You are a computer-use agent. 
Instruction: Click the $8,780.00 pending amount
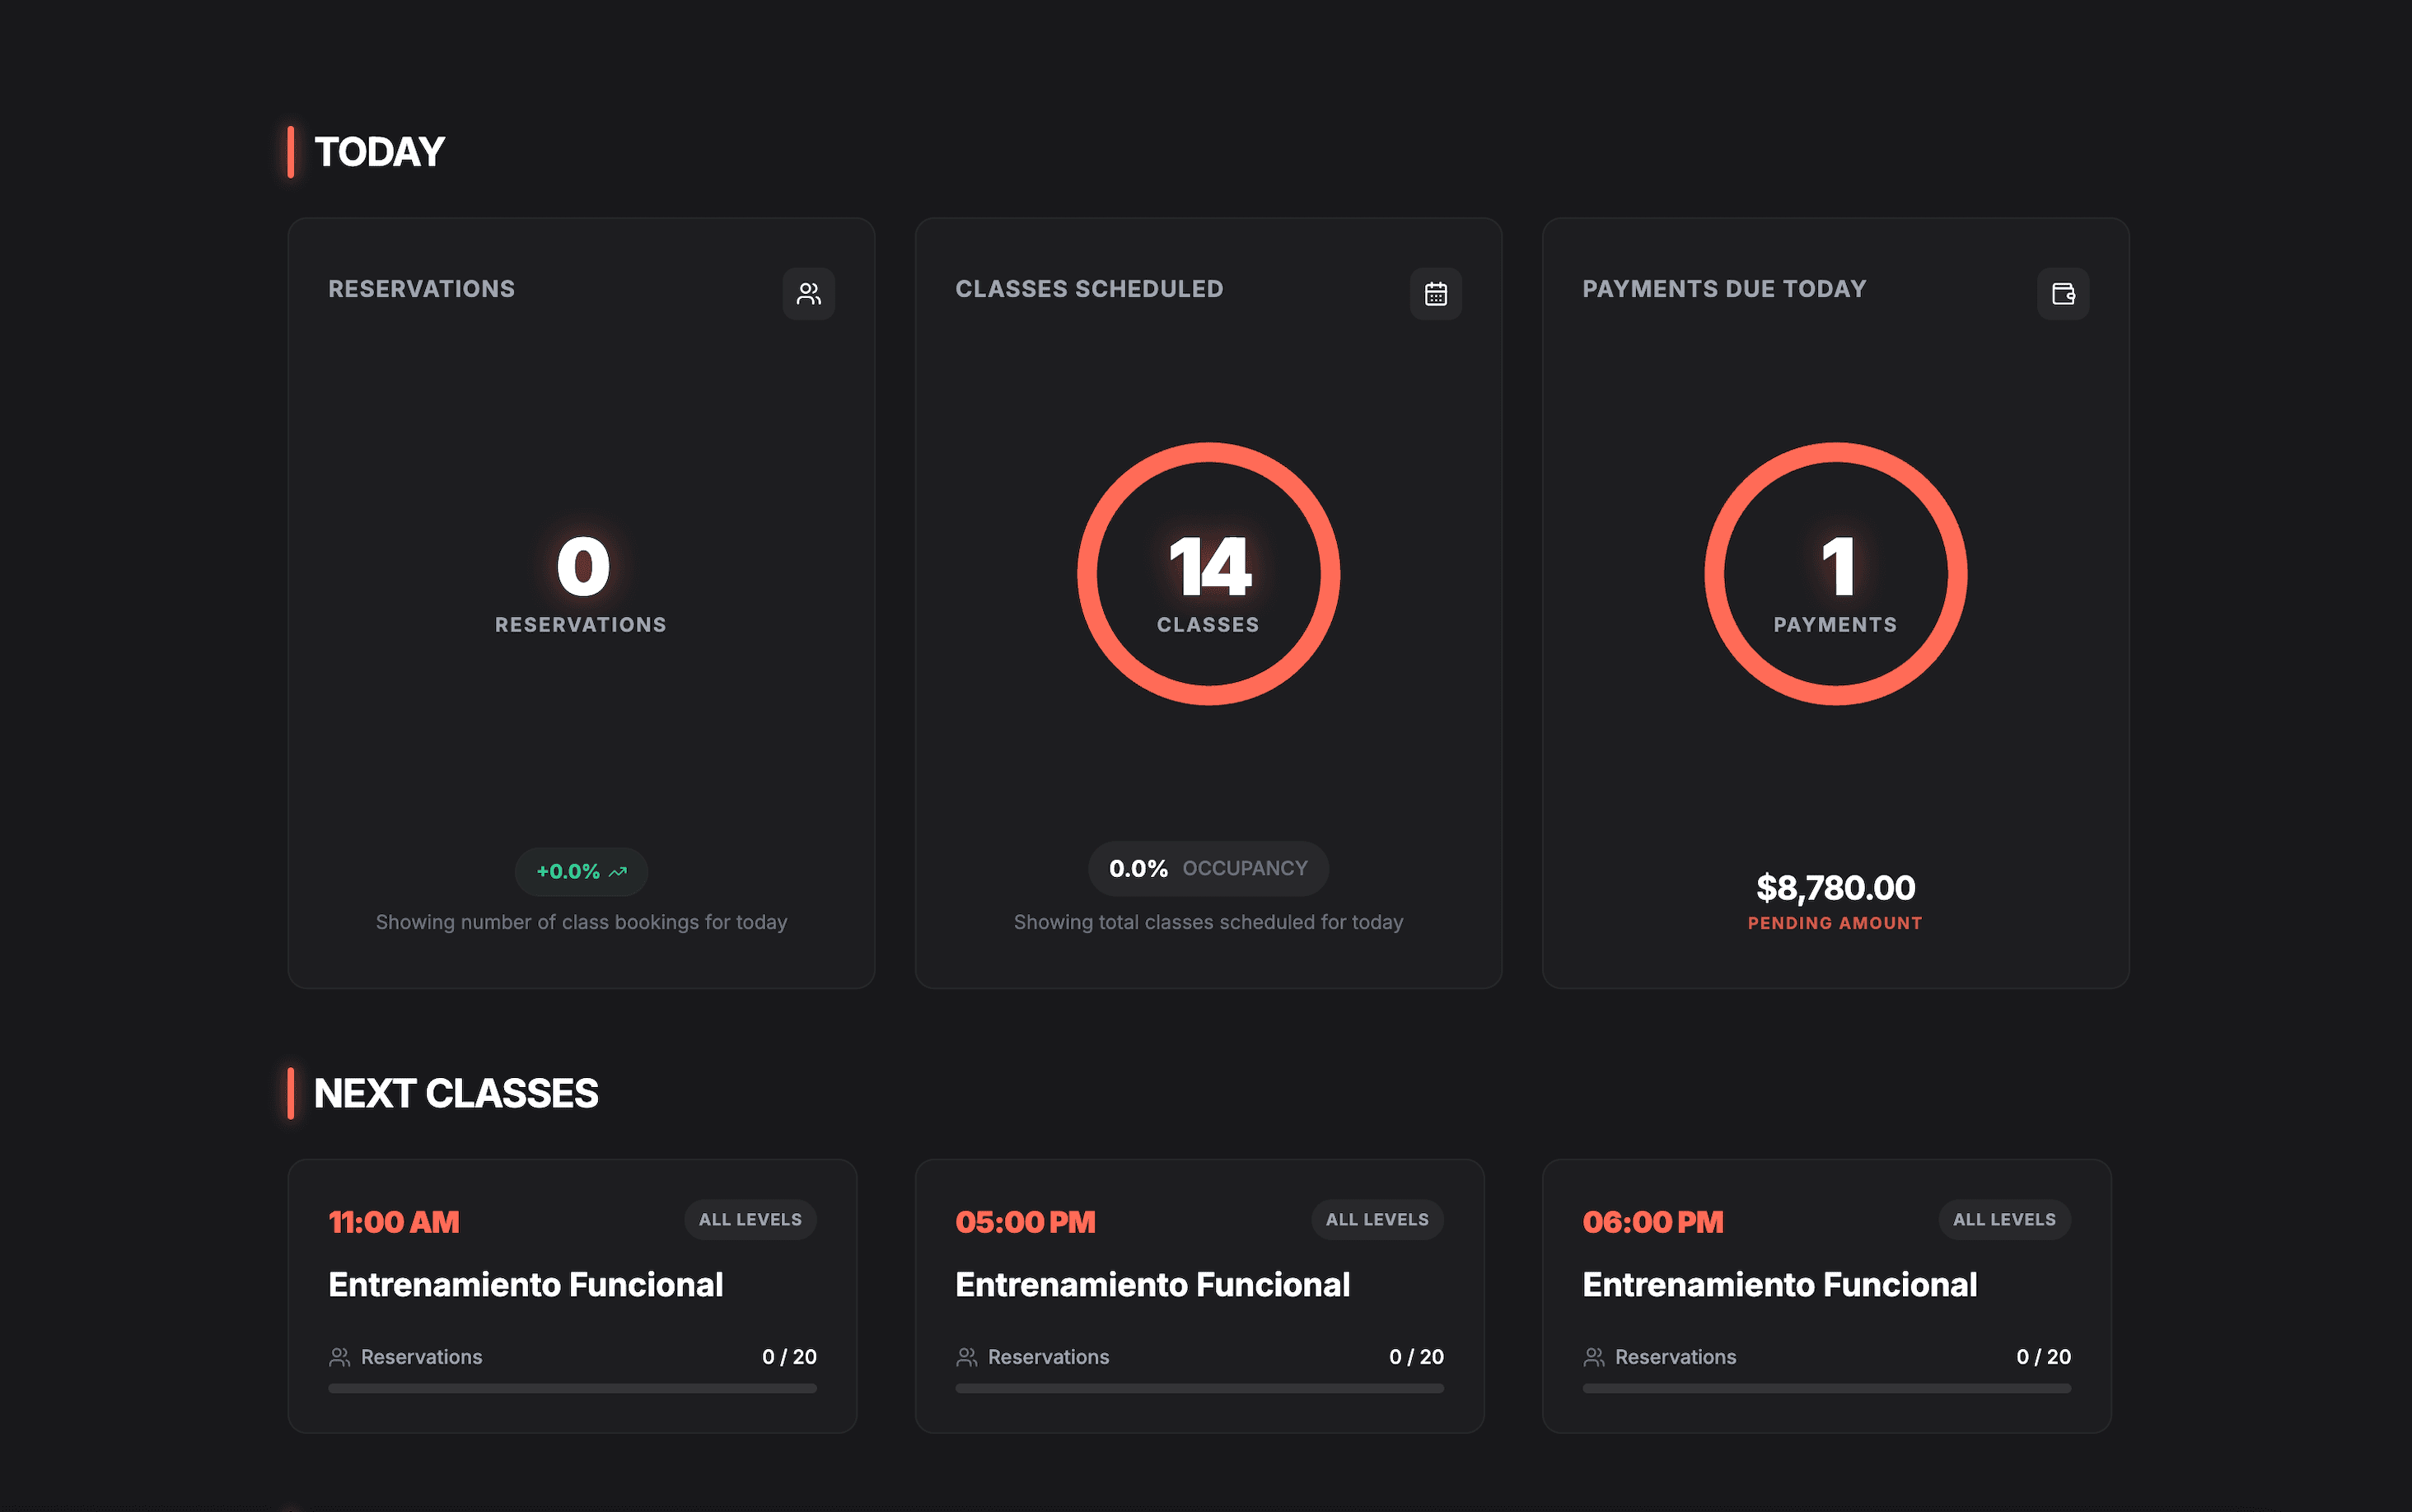tap(1836, 888)
